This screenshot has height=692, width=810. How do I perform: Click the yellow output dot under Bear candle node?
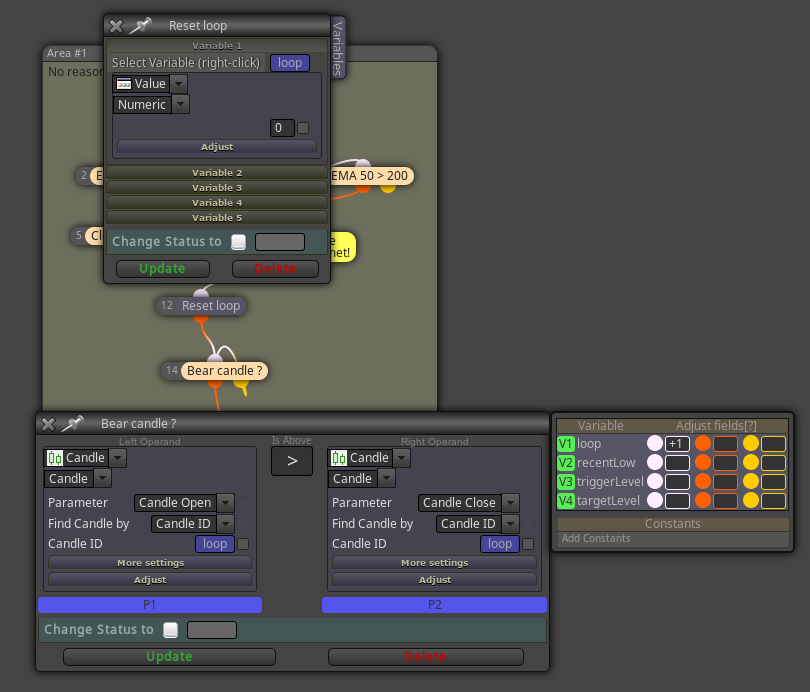pyautogui.click(x=241, y=383)
